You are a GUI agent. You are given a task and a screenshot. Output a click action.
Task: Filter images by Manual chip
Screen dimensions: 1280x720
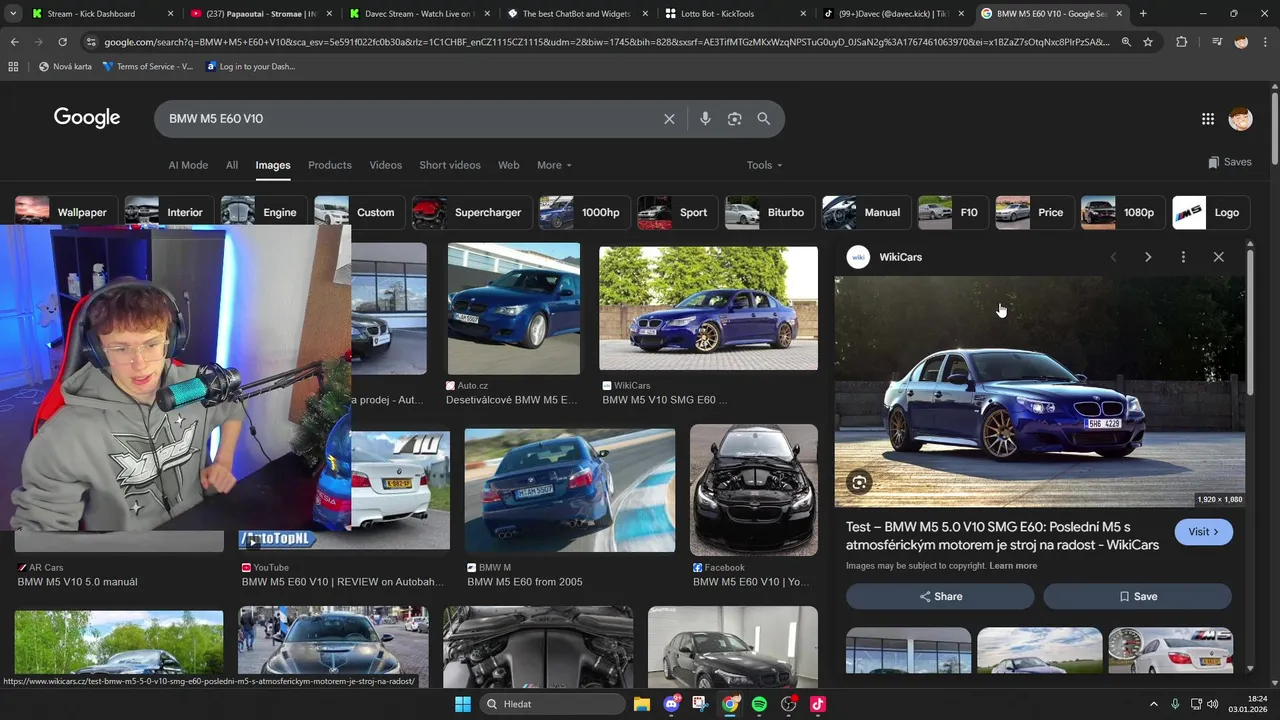click(x=865, y=212)
